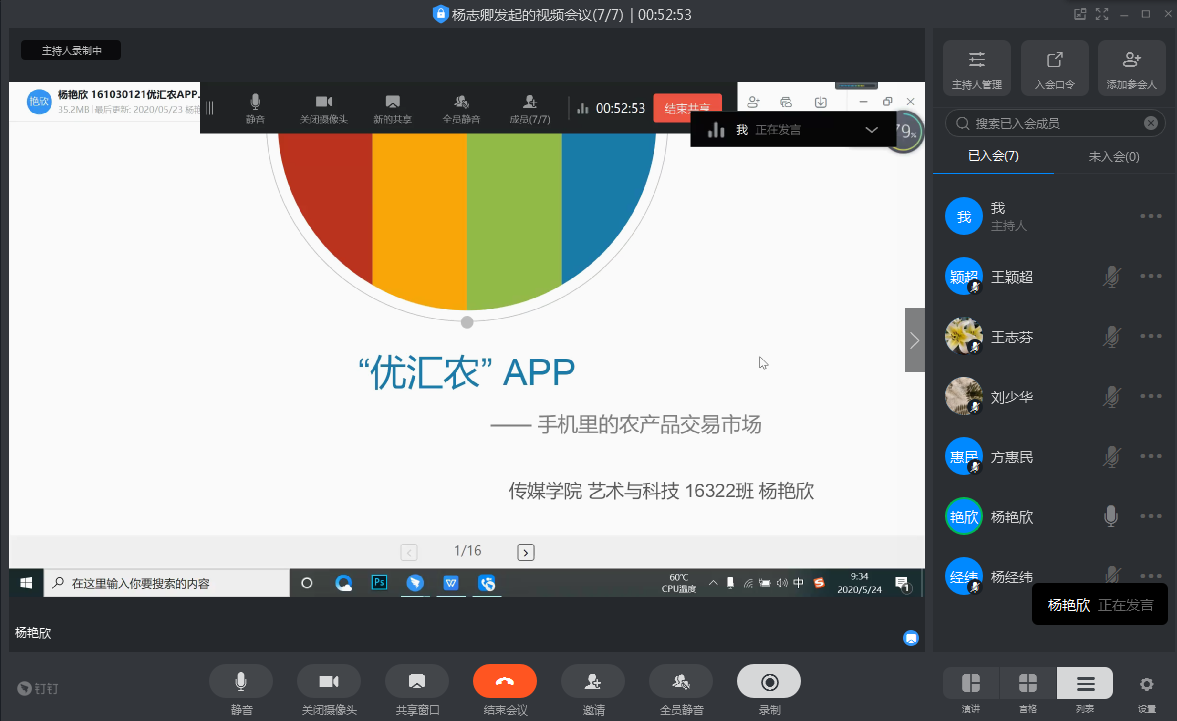The image size is (1177, 721).
Task: Go to next slide page arrow
Action: (525, 552)
